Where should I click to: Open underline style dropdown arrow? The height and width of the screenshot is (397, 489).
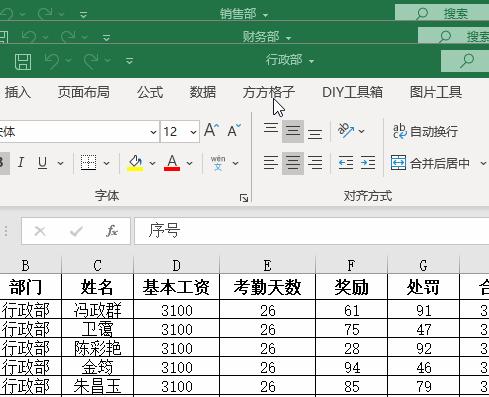click(x=60, y=163)
